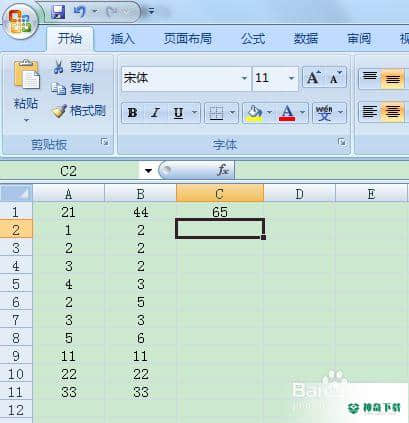Activate the Format Painter brush
Screen dimensions: 409x423
click(59, 111)
